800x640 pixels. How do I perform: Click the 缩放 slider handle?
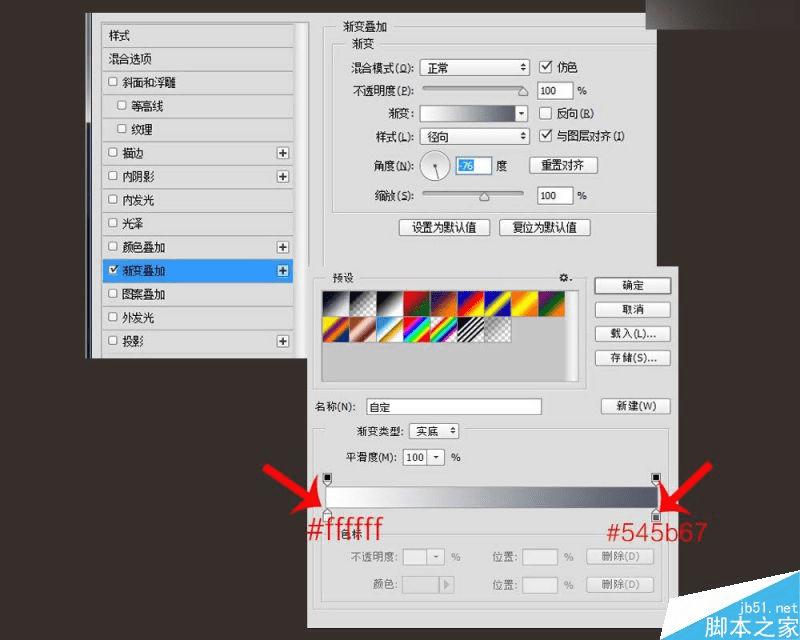484,197
